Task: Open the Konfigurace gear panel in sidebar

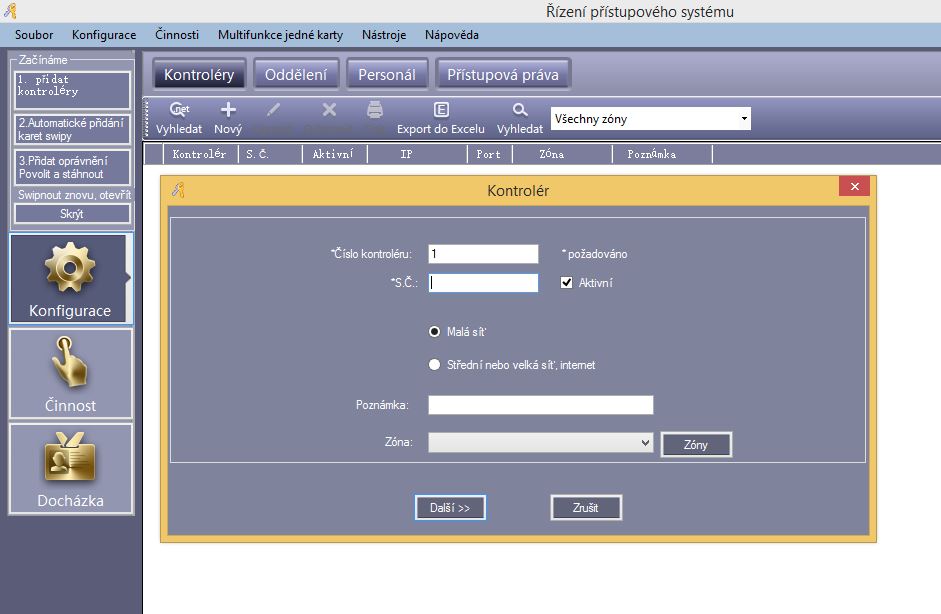Action: click(x=70, y=278)
